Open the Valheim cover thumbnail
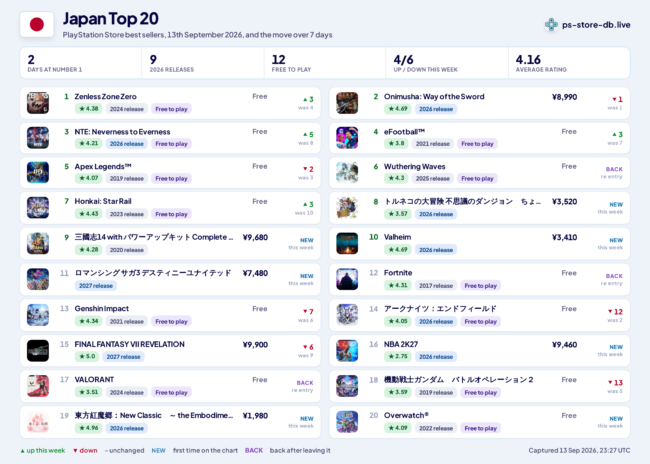650x464 pixels. (347, 243)
